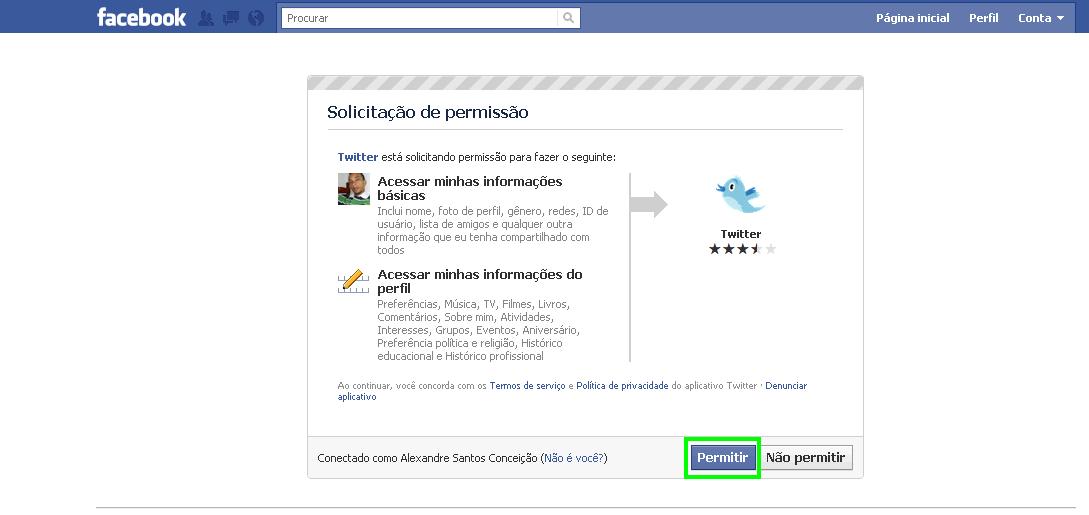
Task: Click the Não é você? link
Action: (x=574, y=458)
